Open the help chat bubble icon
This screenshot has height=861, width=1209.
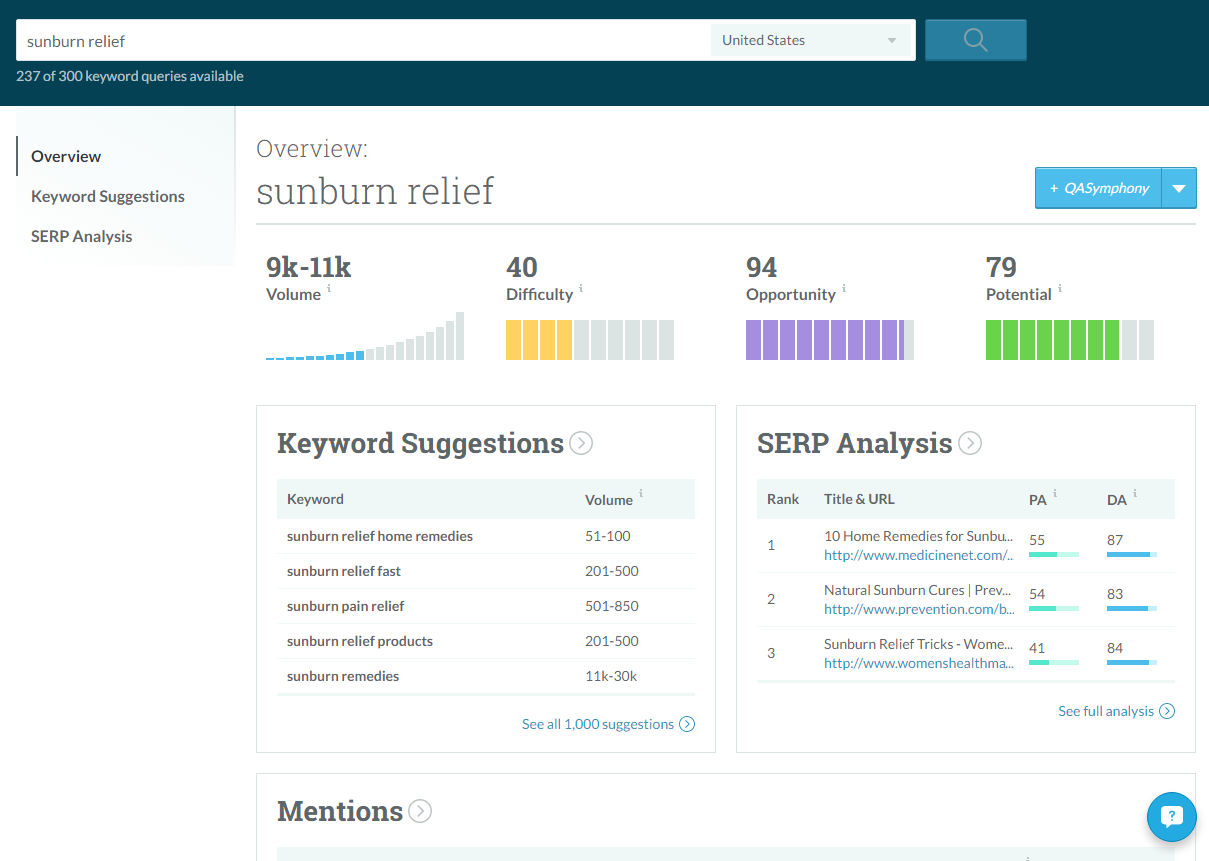pyautogui.click(x=1171, y=817)
